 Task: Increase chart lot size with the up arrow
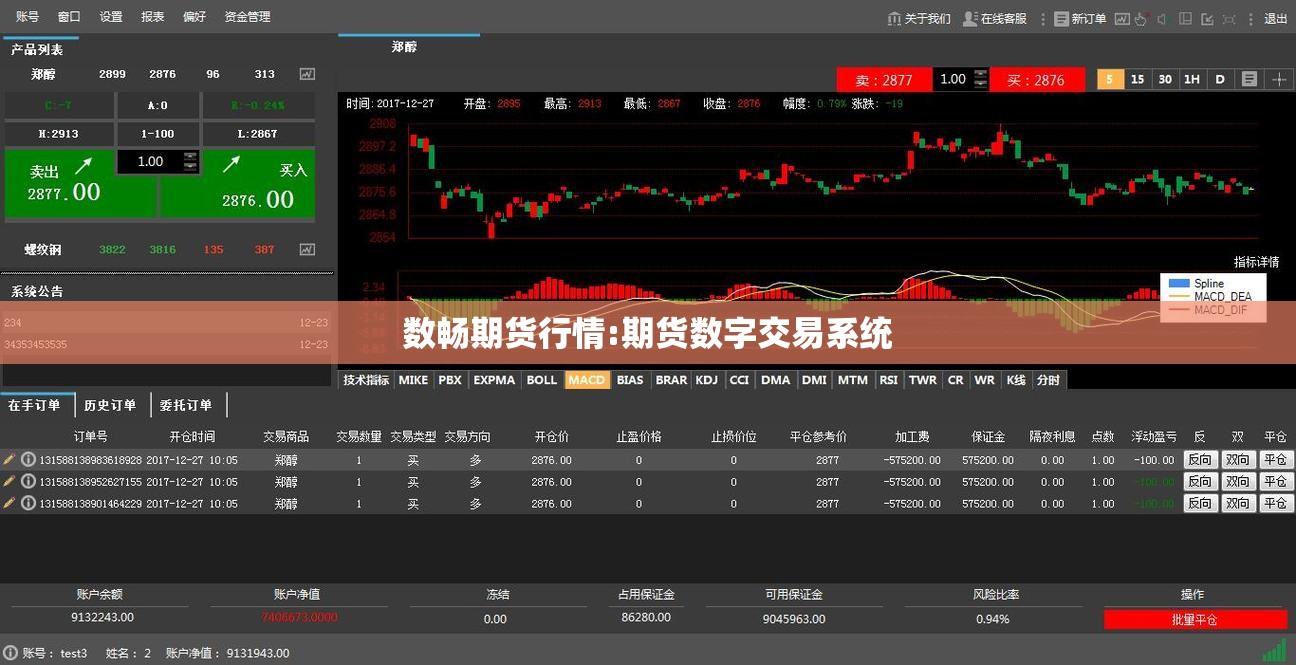[x=981, y=74]
